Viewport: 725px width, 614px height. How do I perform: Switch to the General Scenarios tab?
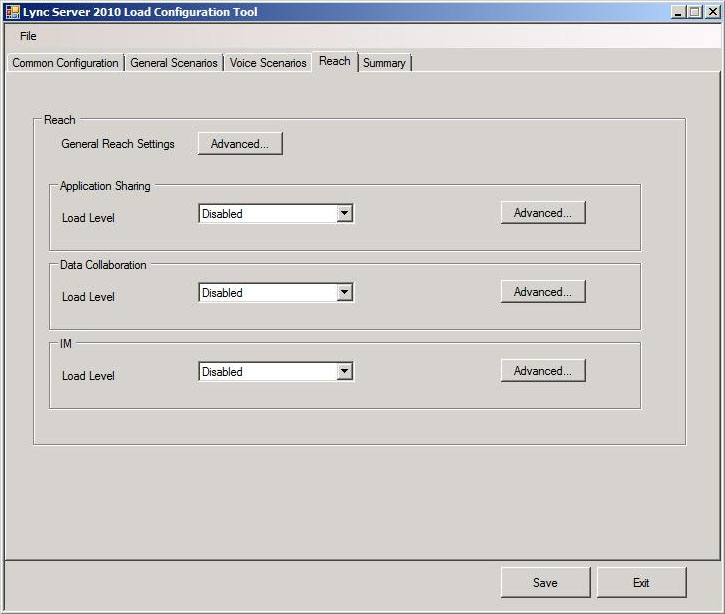174,63
